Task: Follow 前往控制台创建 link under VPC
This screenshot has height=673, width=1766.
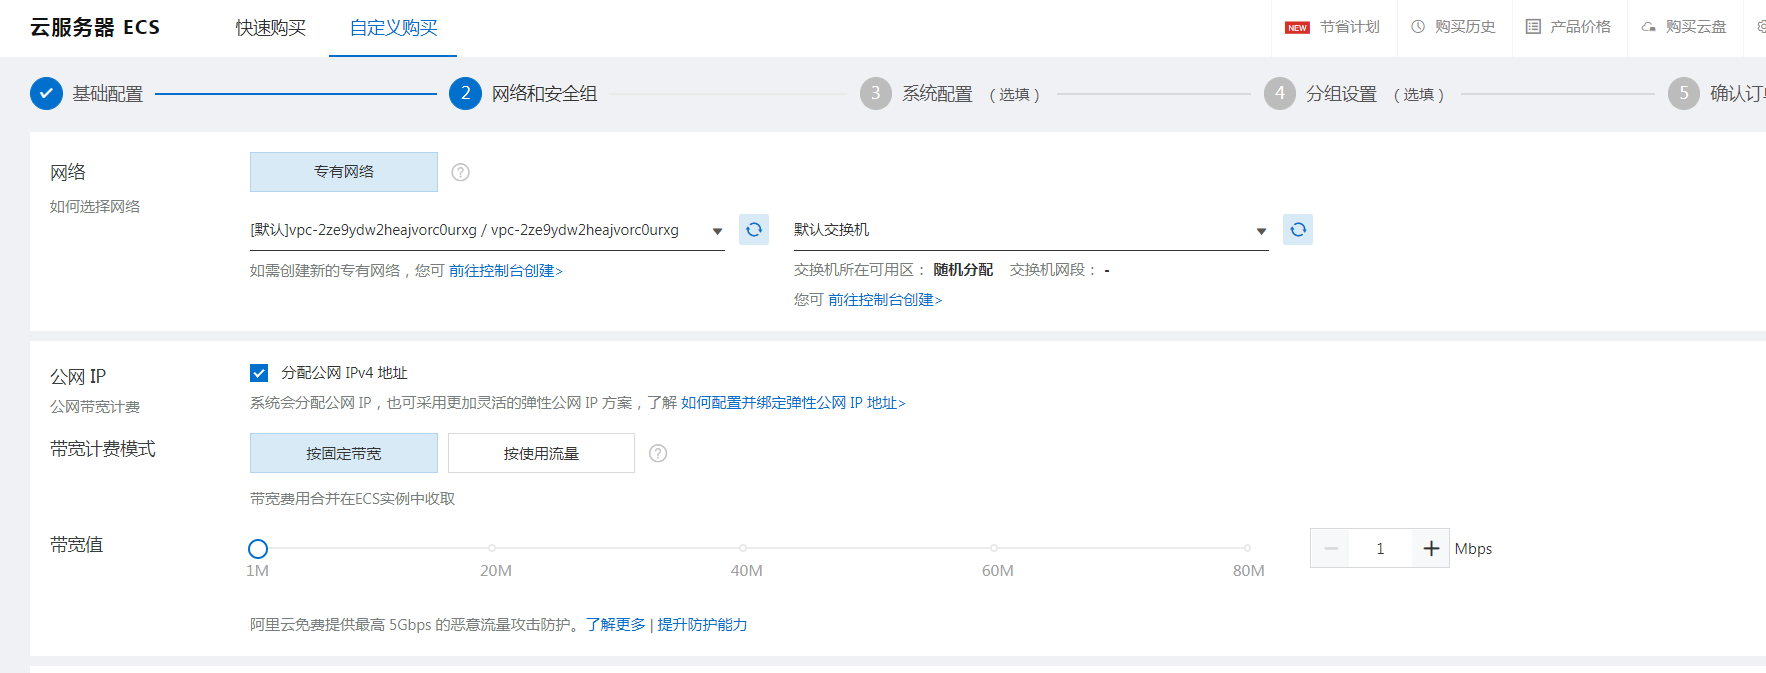Action: pyautogui.click(x=506, y=271)
